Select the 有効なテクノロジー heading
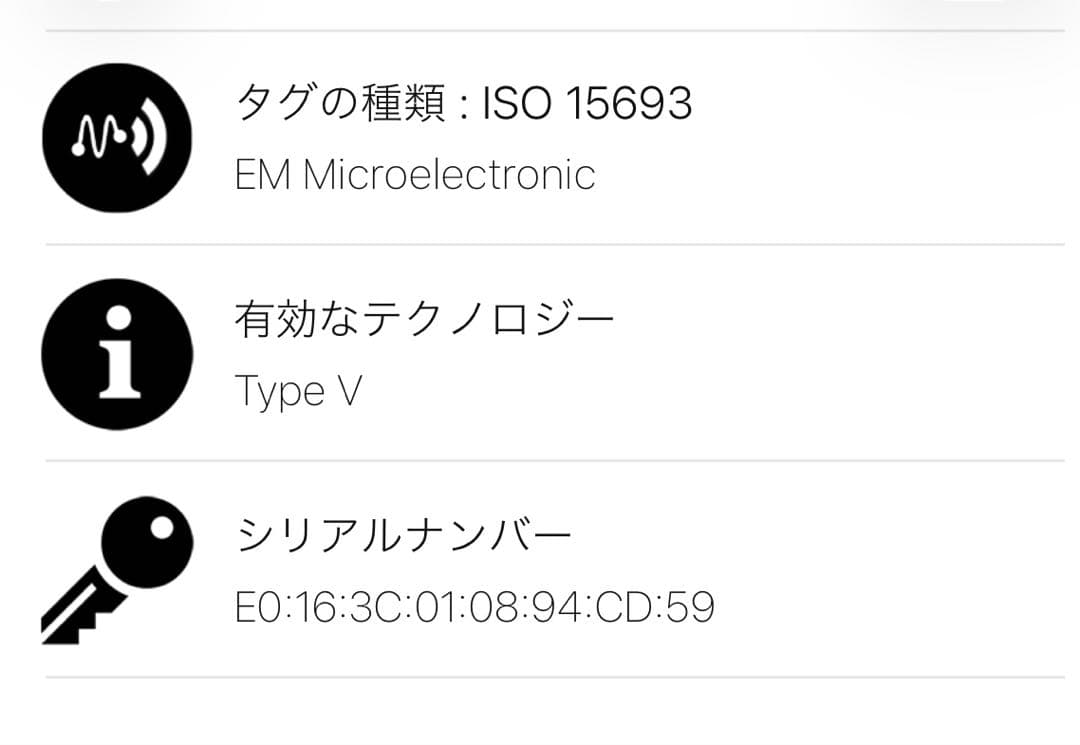The width and height of the screenshot is (1080, 745). coord(427,316)
